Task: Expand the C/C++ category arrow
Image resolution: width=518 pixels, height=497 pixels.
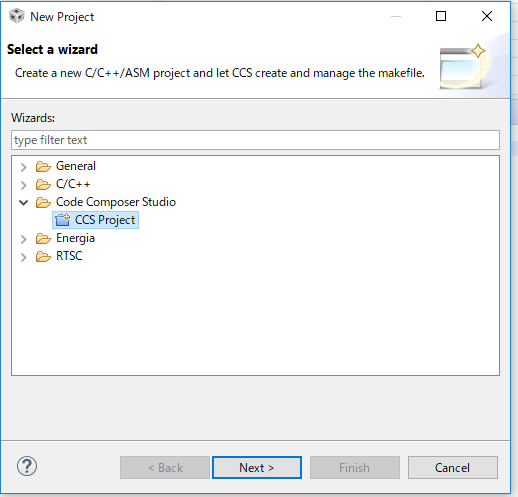Action: [x=23, y=185]
